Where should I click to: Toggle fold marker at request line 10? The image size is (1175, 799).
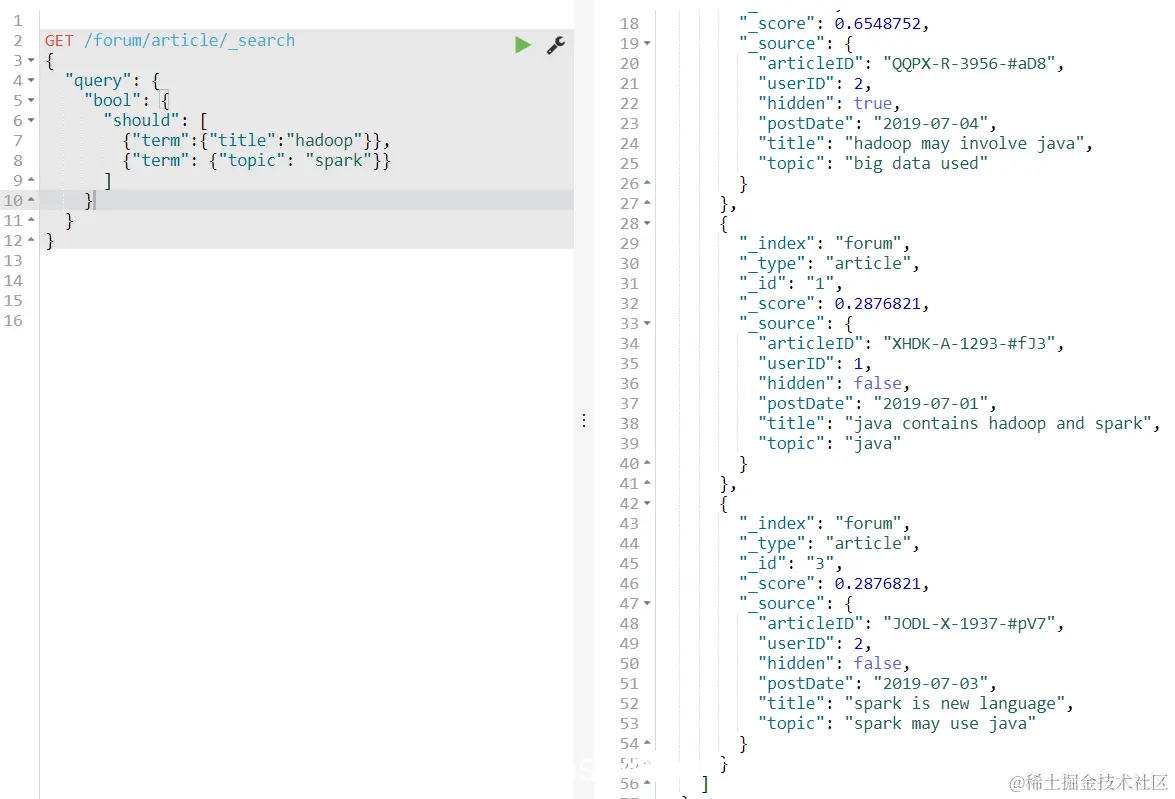coord(31,200)
